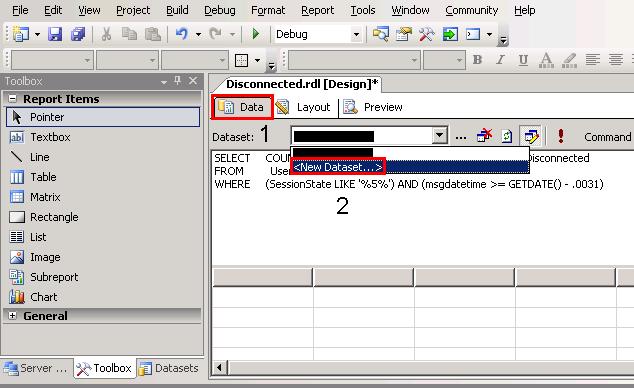
Task: Click the font color A icon
Action: pyautogui.click(x=546, y=60)
